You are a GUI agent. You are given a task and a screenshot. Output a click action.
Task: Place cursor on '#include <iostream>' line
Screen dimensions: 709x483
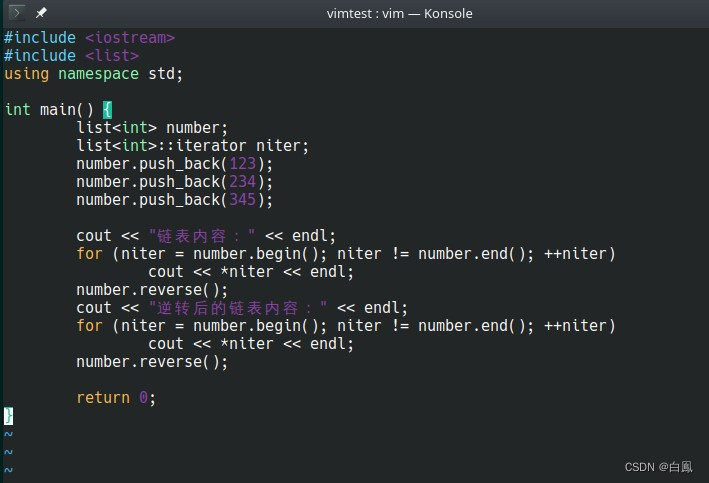point(90,38)
